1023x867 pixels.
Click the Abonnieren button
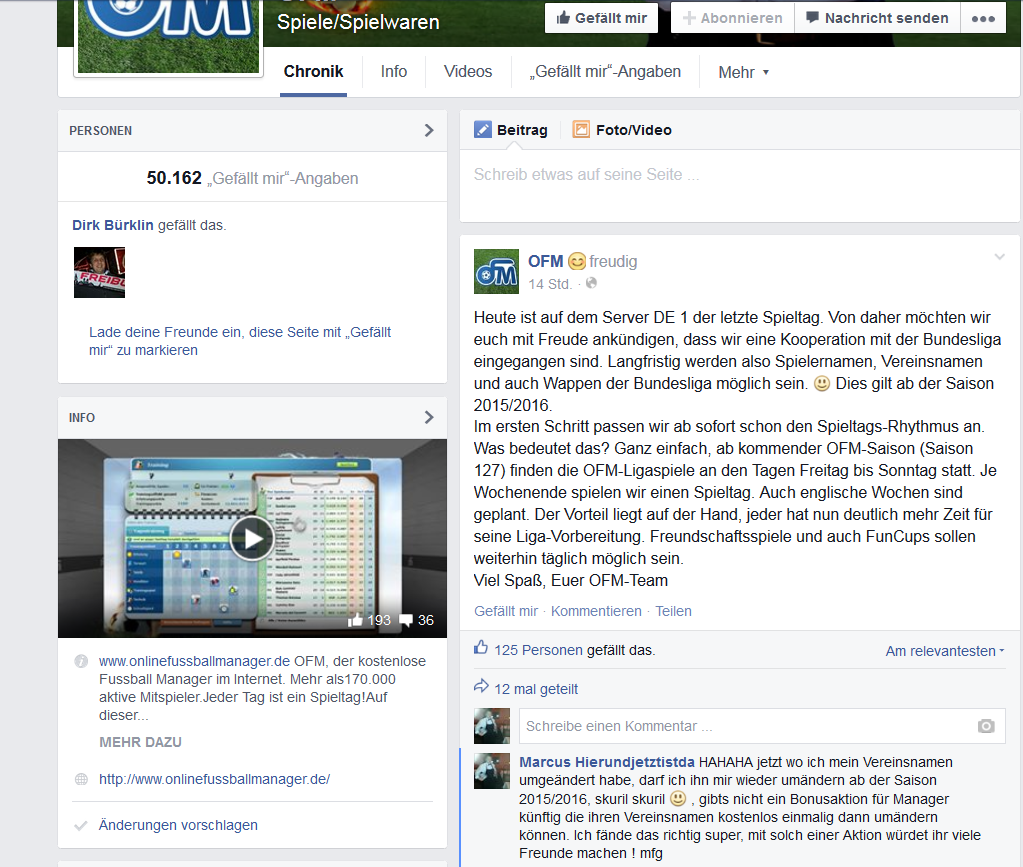[x=733, y=18]
